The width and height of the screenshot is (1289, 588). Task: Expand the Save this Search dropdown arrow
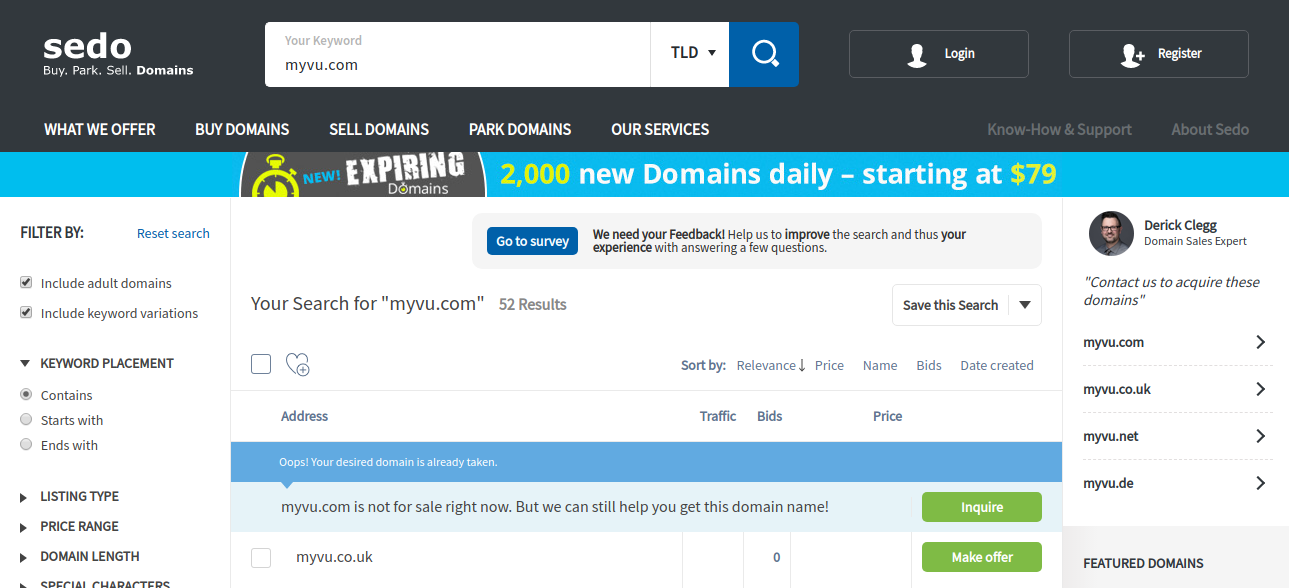coord(1025,305)
